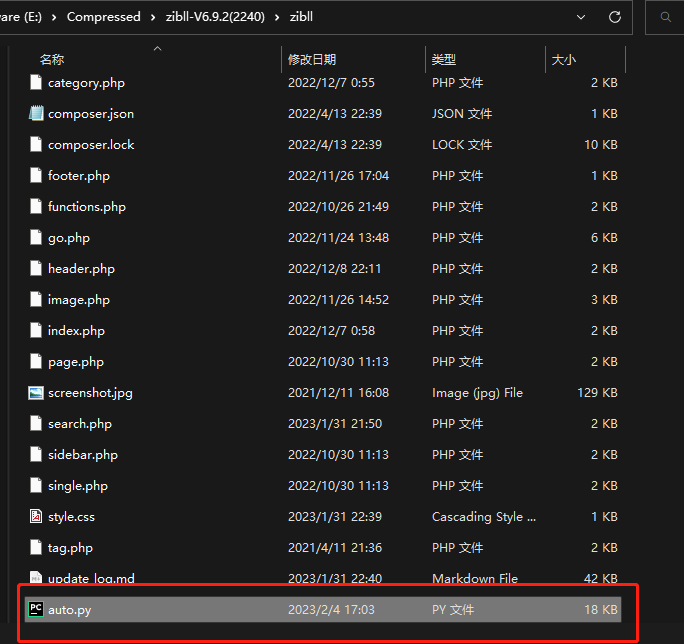
Task: Select the index.php file
Action: click(76, 331)
